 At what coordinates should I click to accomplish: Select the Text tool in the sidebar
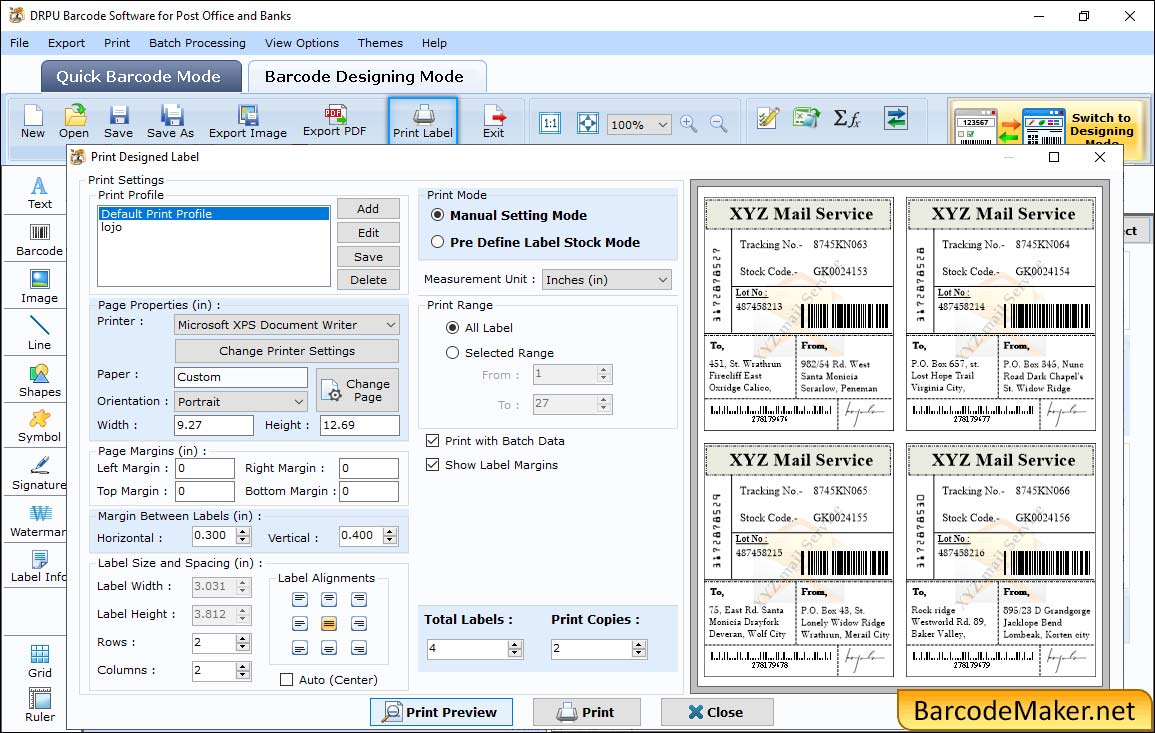click(39, 193)
